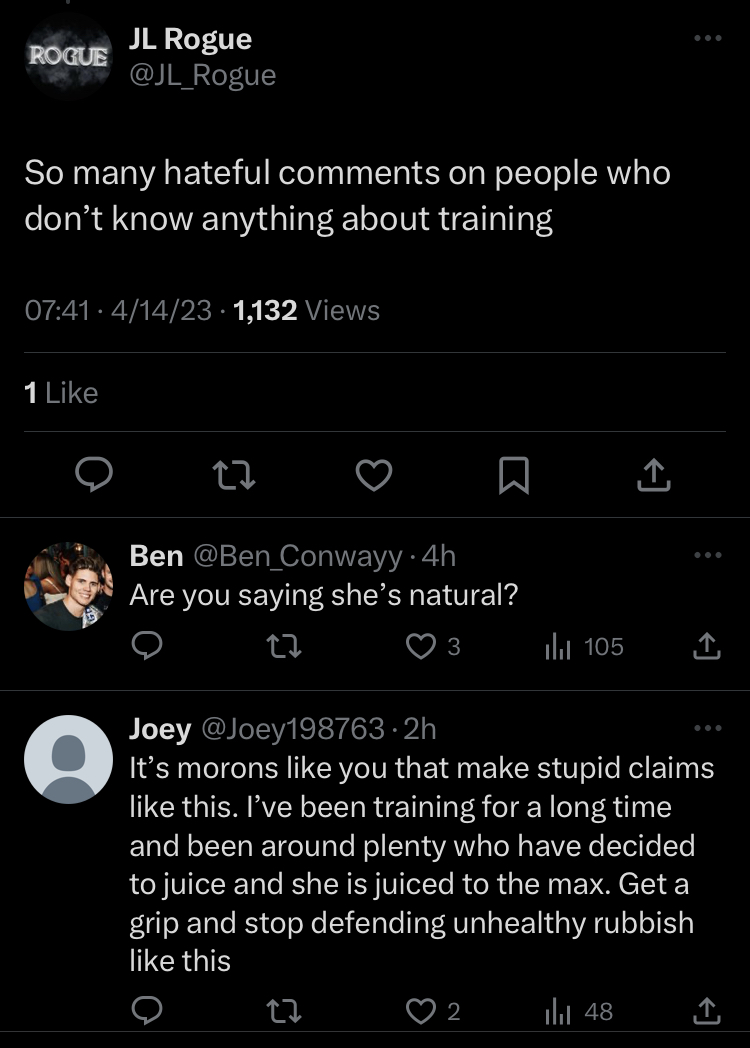Reply to JL Rogue's main tweet
The width and height of the screenshot is (750, 1048).
(x=95, y=476)
